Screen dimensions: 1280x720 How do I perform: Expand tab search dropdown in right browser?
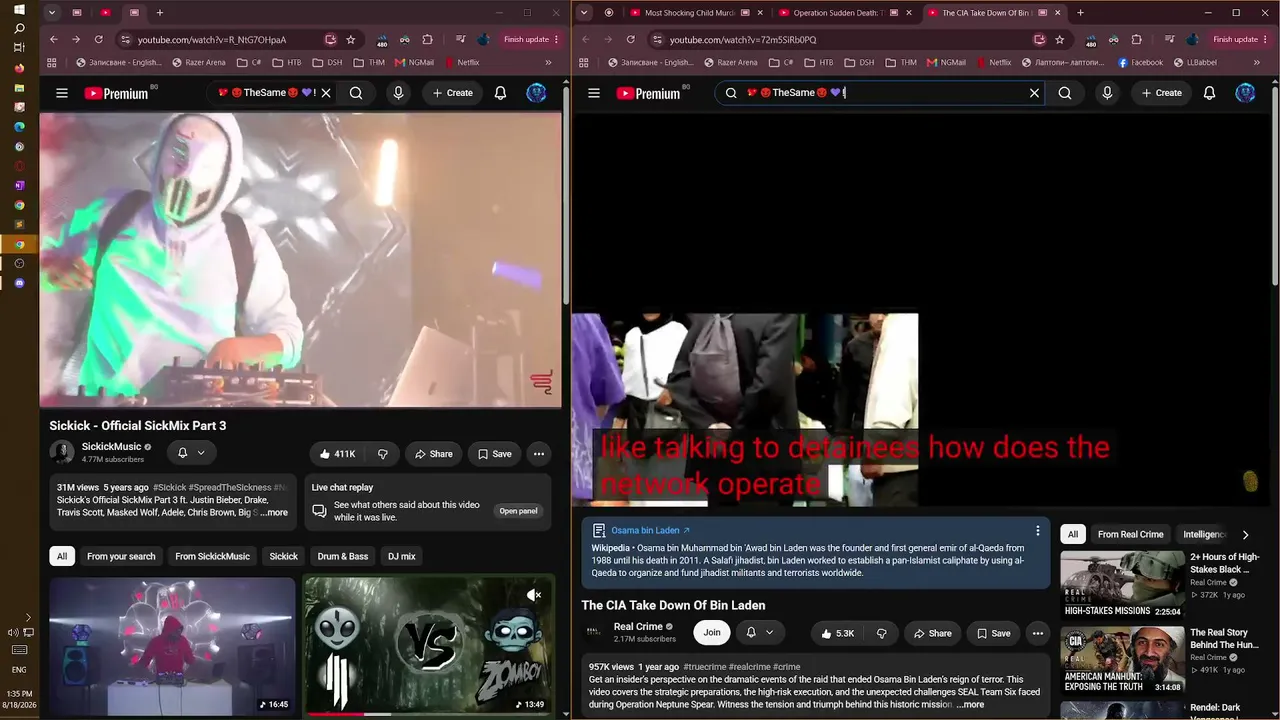(x=584, y=13)
